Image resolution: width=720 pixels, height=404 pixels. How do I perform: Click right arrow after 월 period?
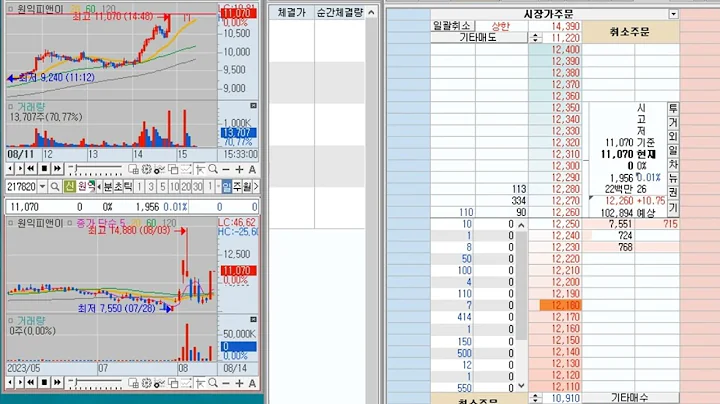click(256, 186)
